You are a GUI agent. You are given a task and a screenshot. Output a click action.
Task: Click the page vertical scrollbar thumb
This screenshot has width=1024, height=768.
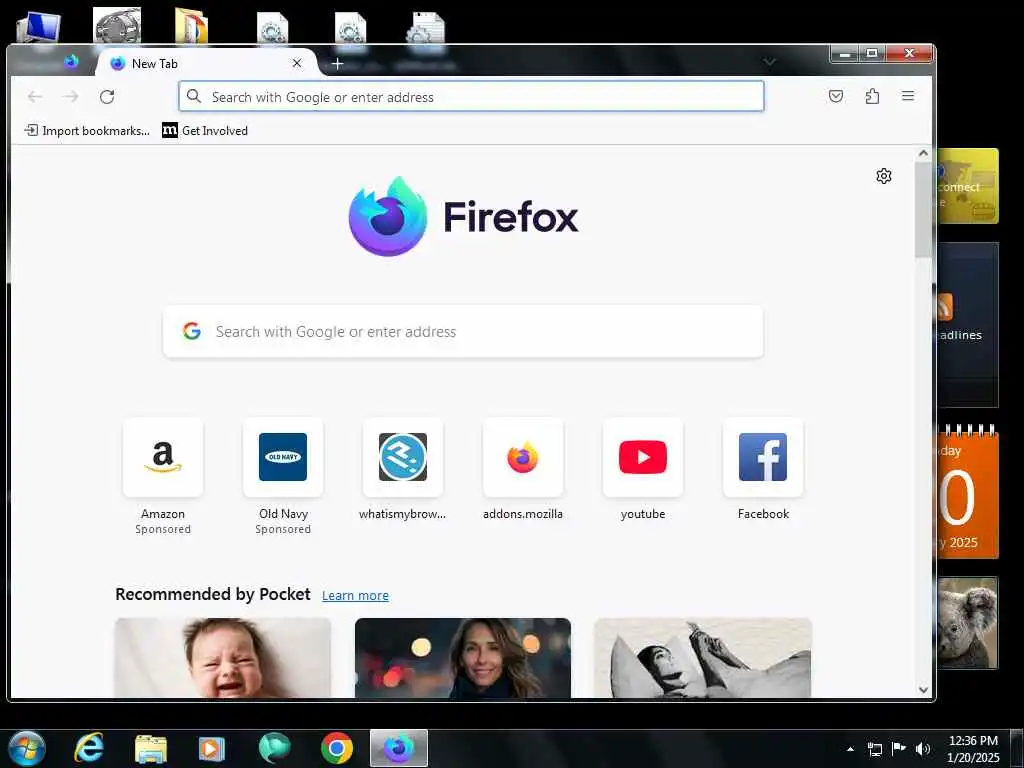(x=923, y=209)
